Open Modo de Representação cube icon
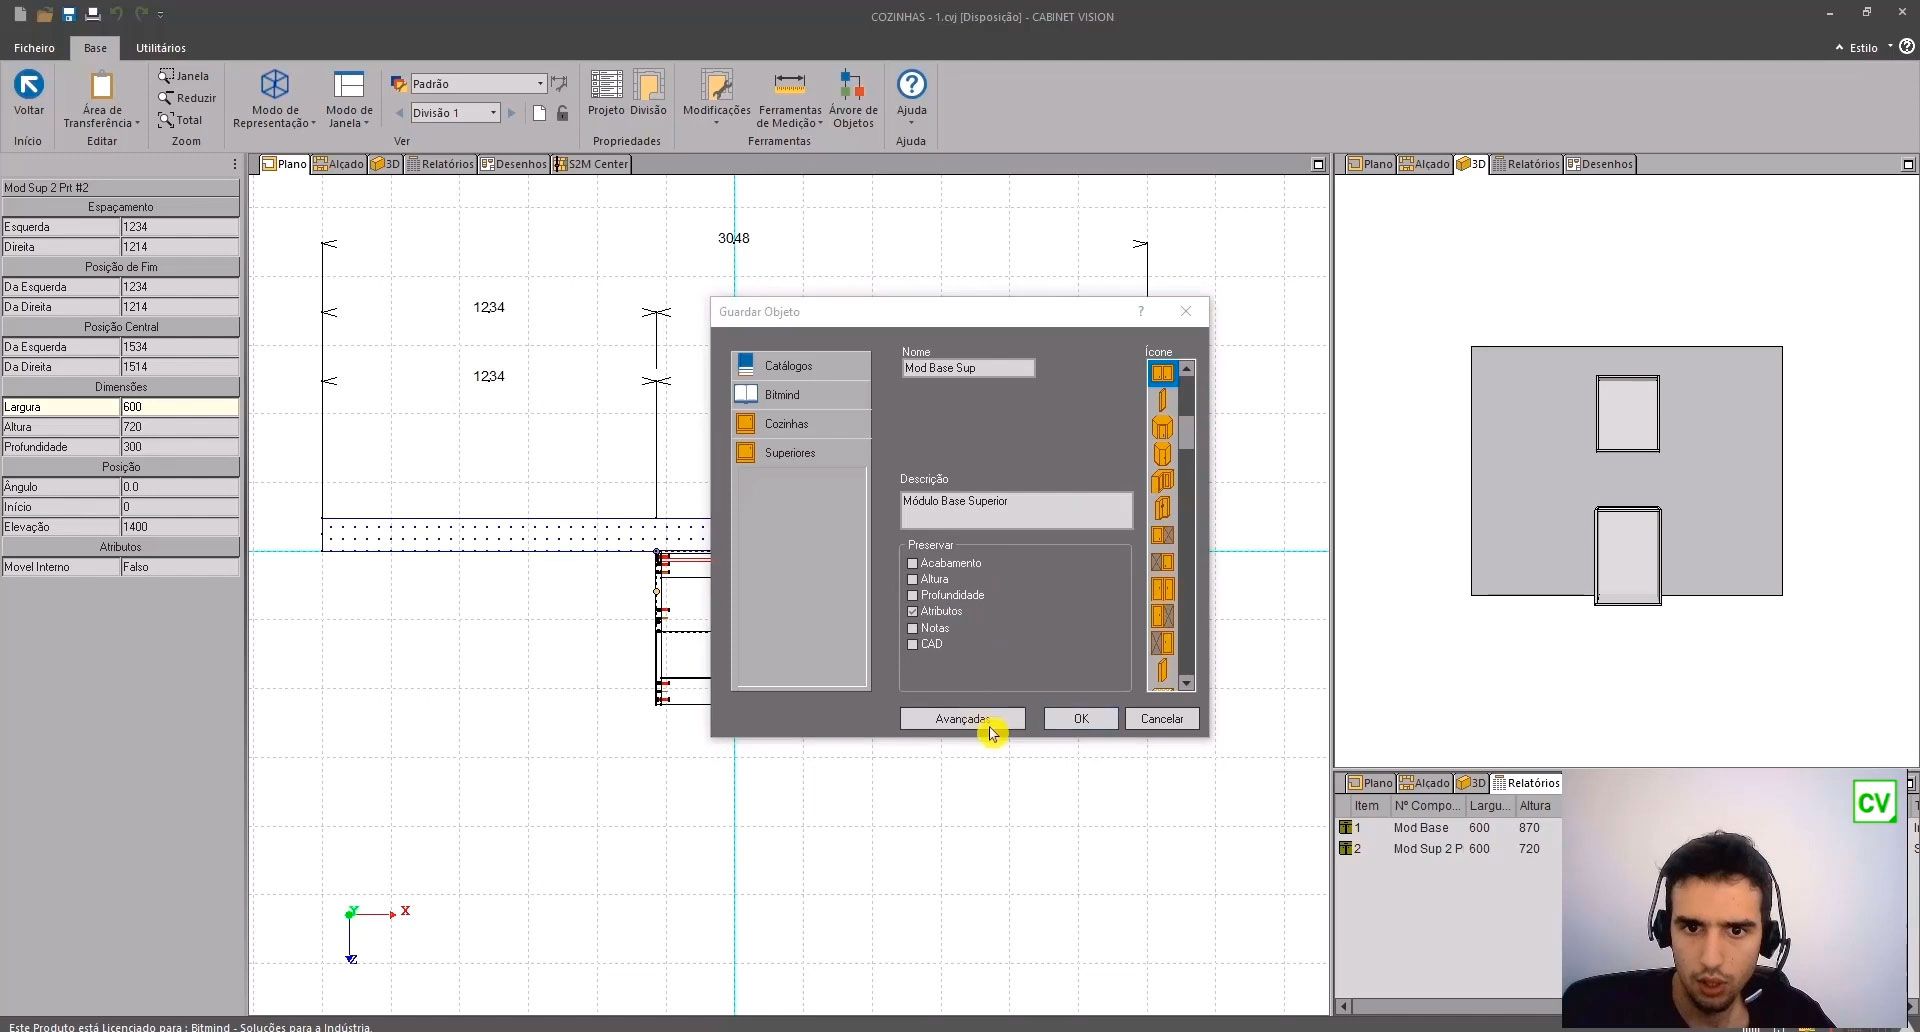1920x1032 pixels. point(275,84)
